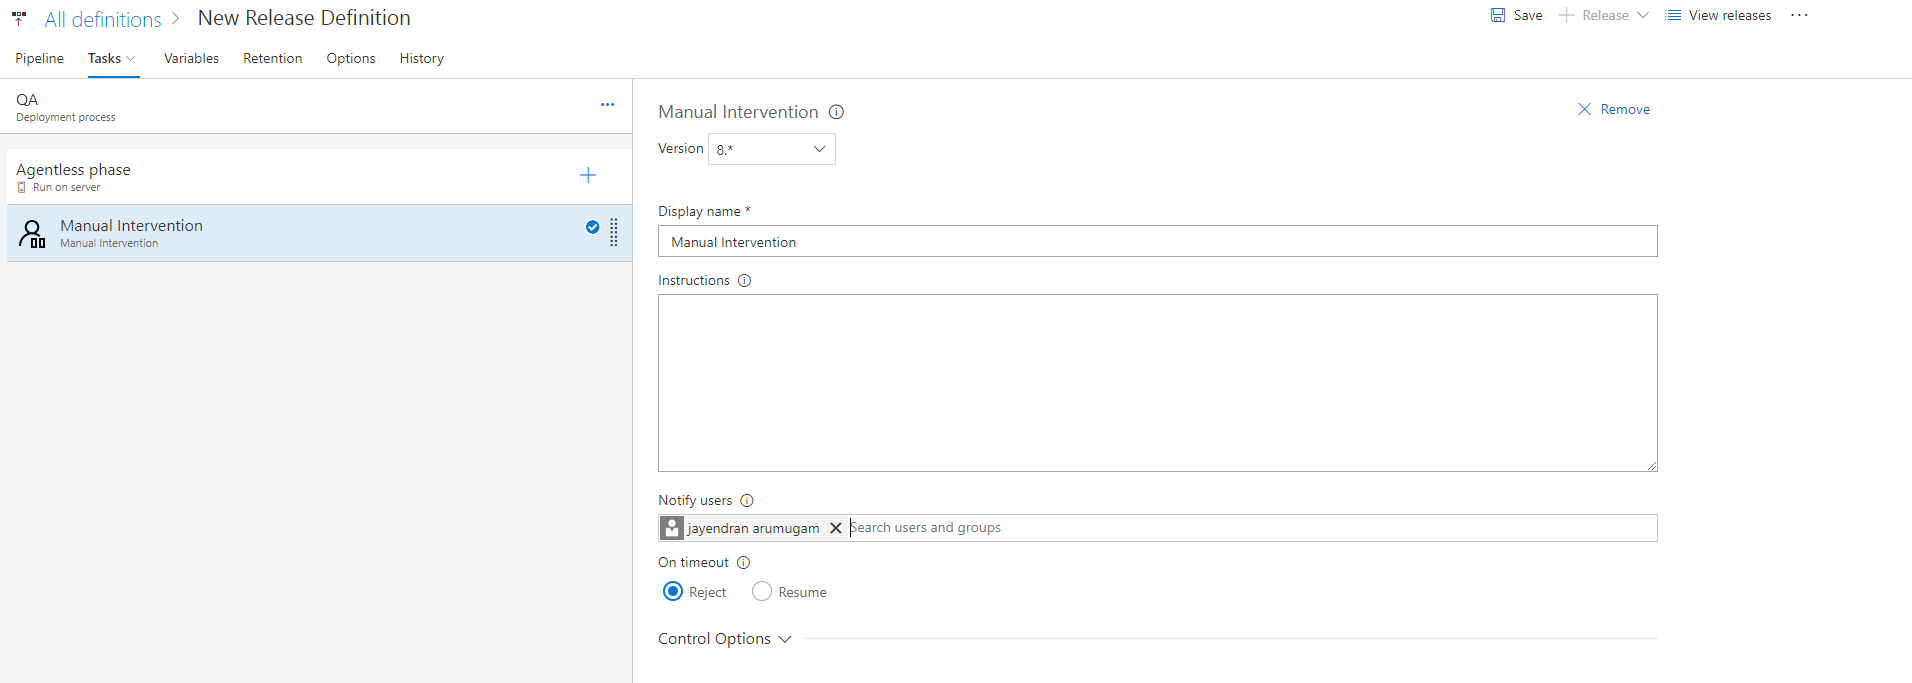Click the Remove task link

(1614, 109)
